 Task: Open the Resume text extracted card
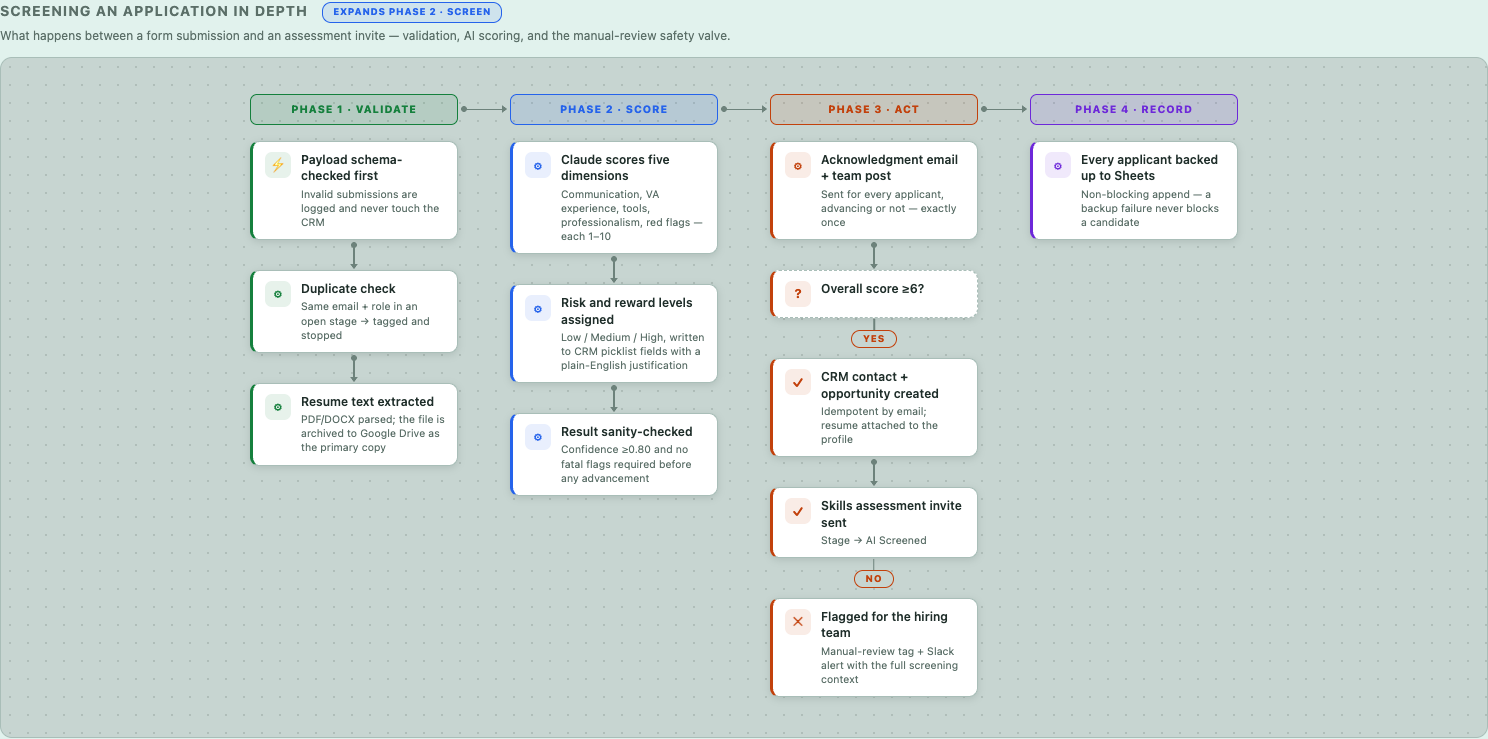click(x=354, y=424)
